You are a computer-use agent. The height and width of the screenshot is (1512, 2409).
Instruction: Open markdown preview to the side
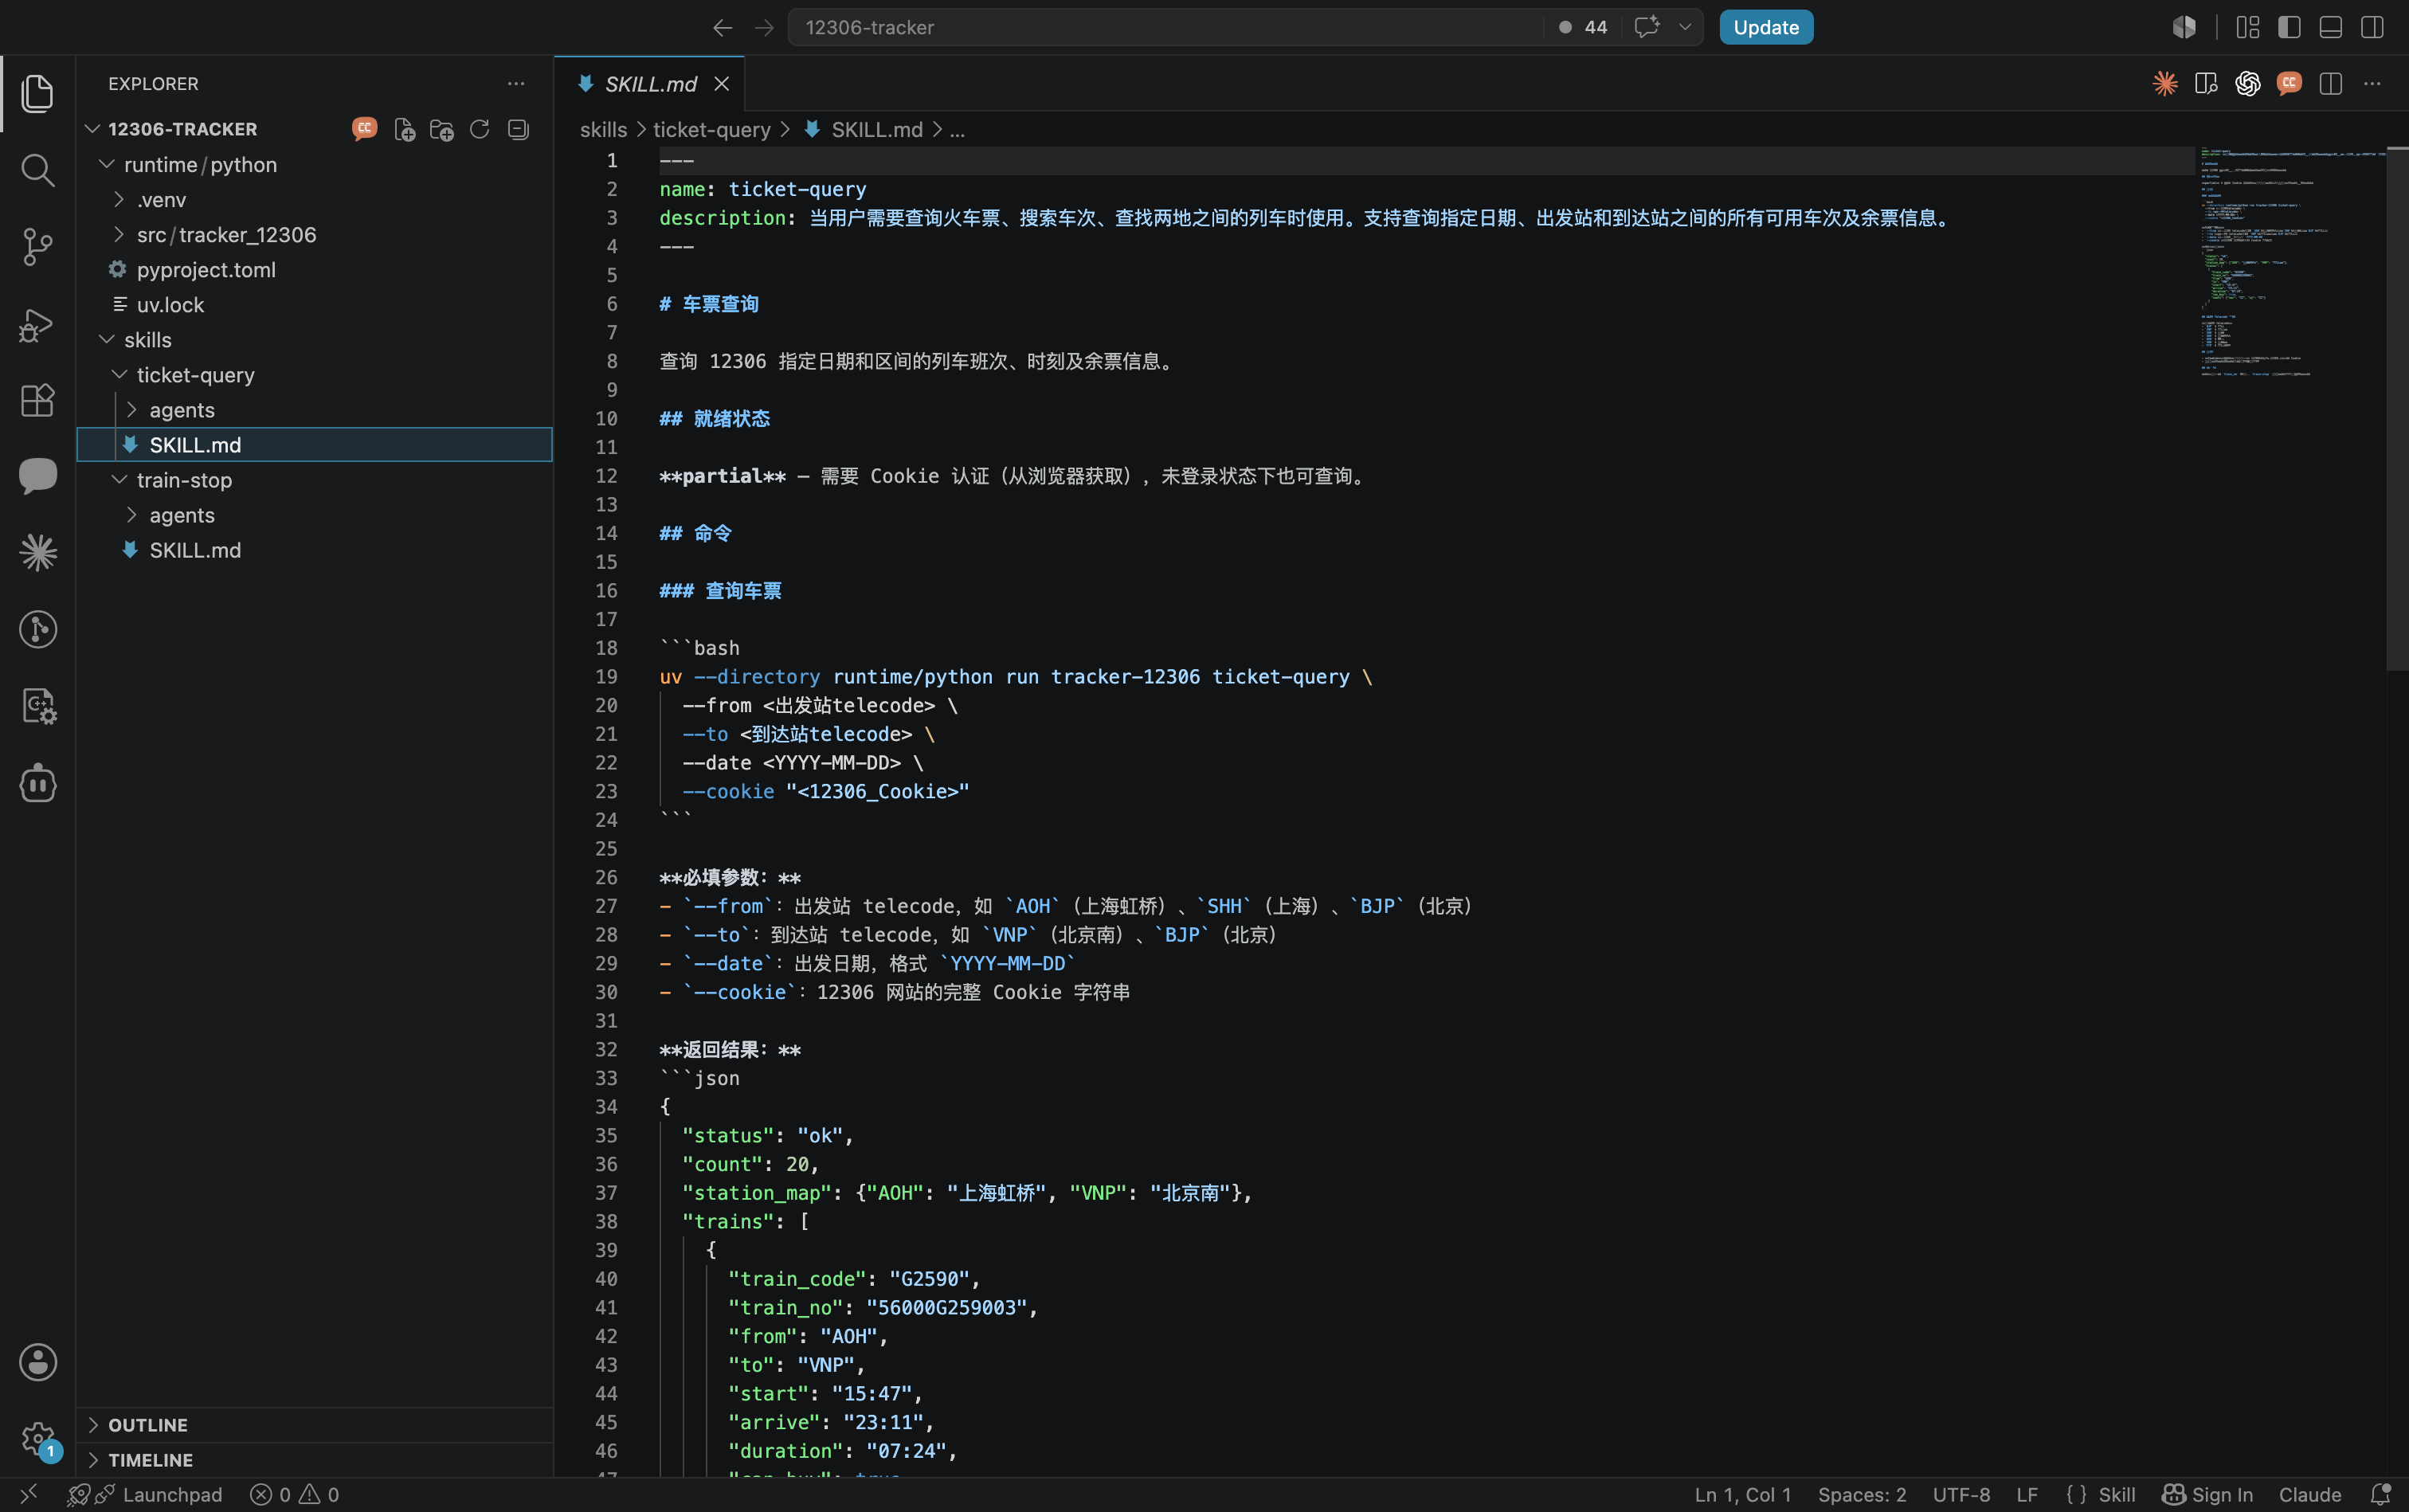2206,84
